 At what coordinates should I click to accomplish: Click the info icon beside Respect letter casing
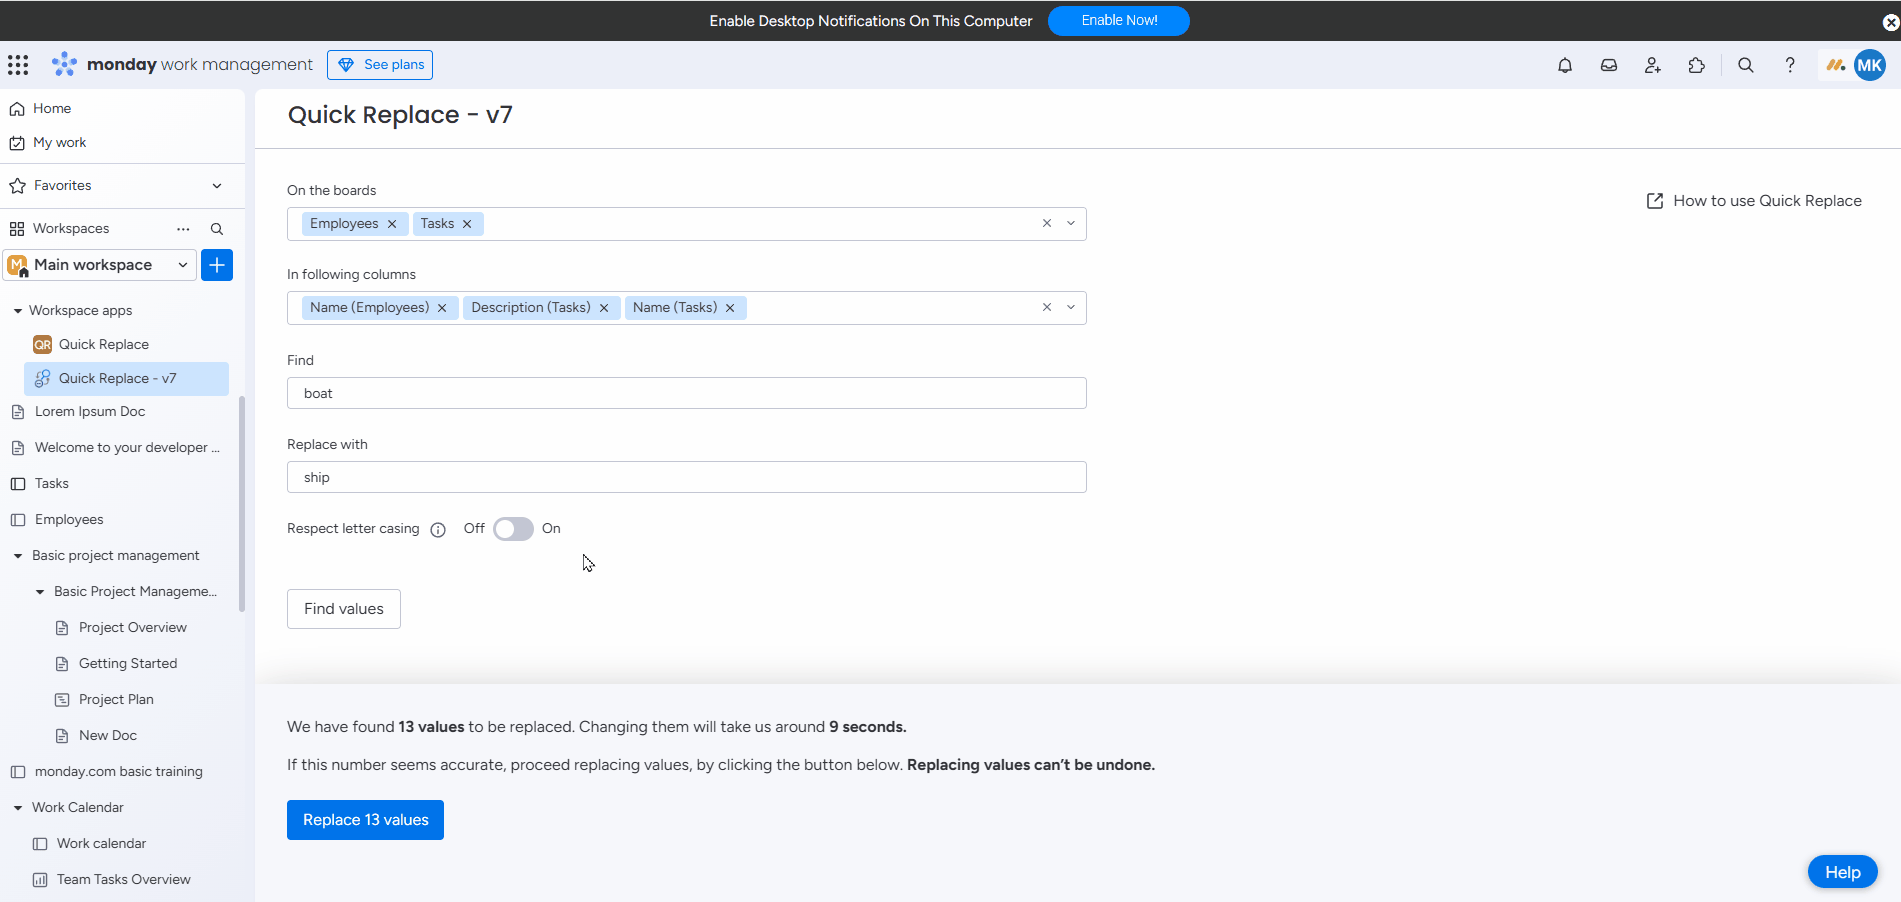click(438, 530)
